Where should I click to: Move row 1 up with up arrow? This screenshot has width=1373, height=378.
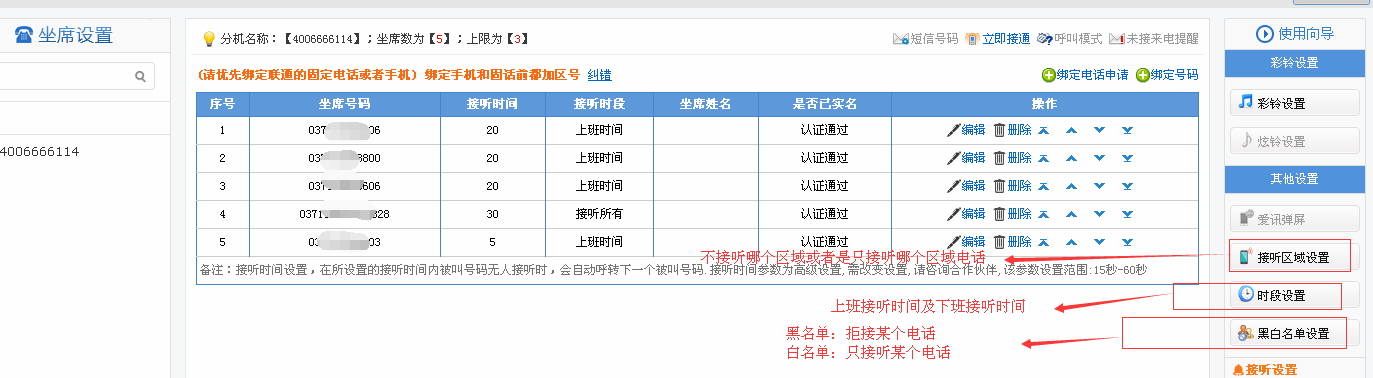[1071, 130]
